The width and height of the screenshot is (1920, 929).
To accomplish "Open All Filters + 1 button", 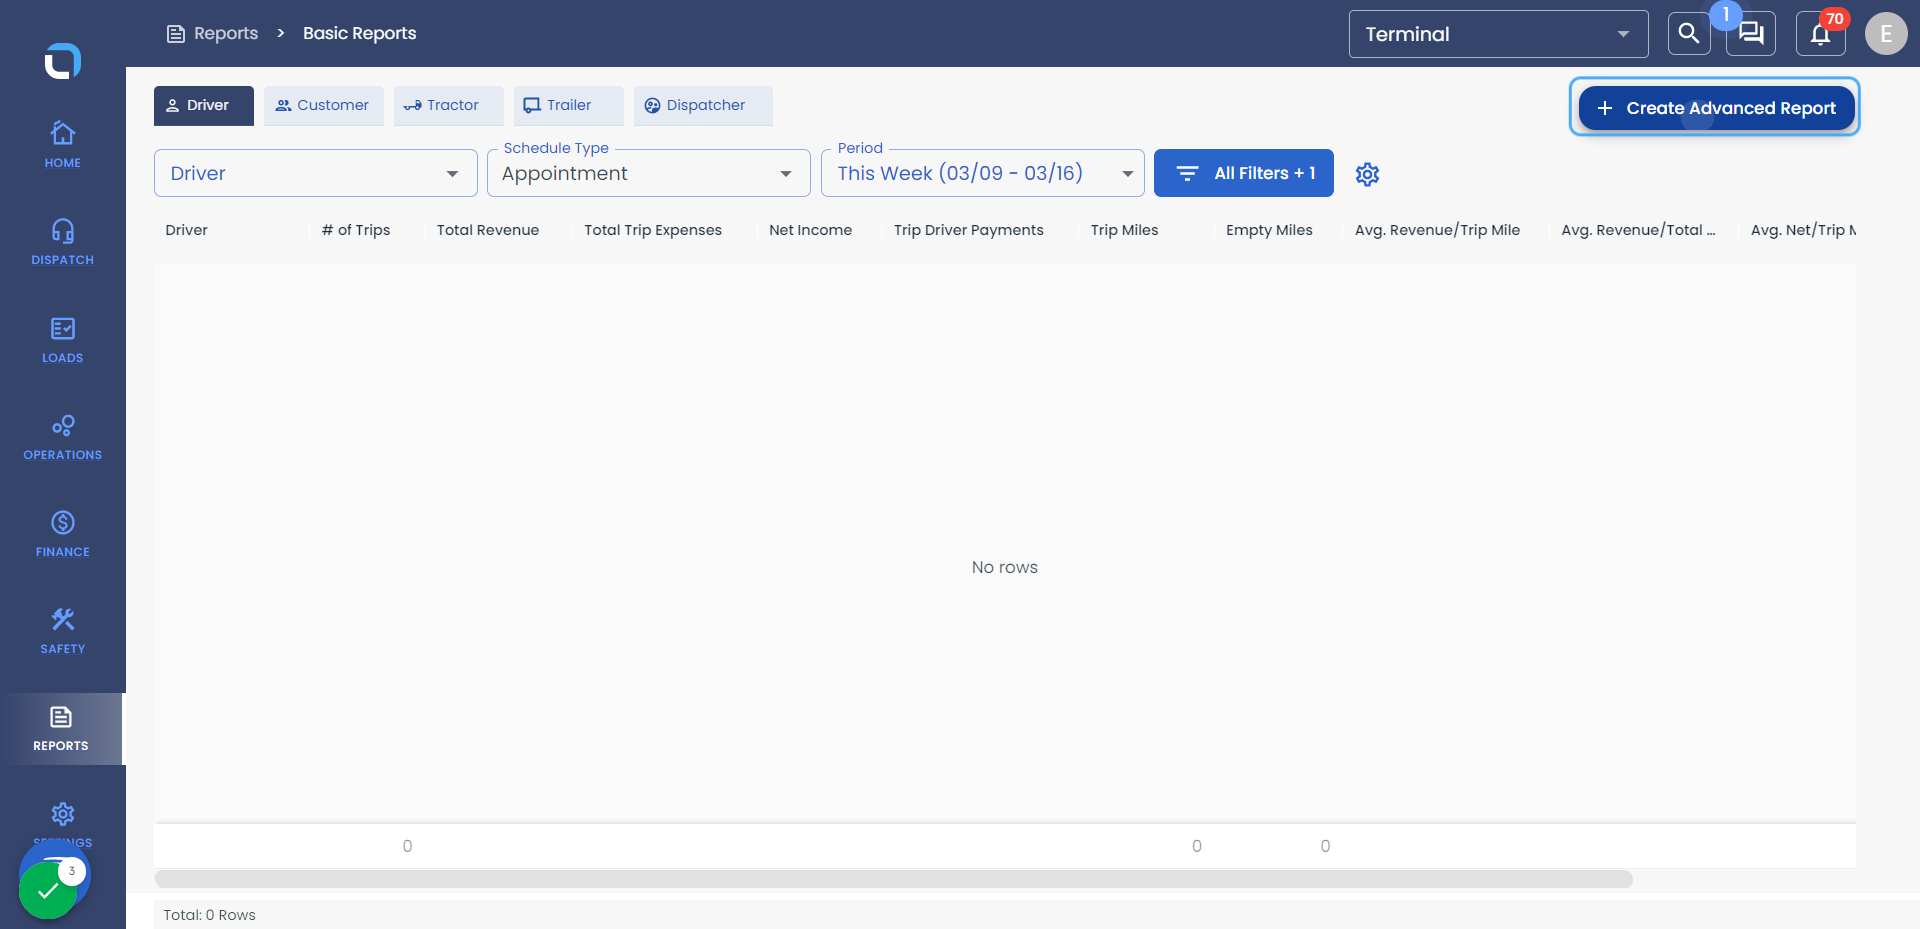I will 1243,173.
